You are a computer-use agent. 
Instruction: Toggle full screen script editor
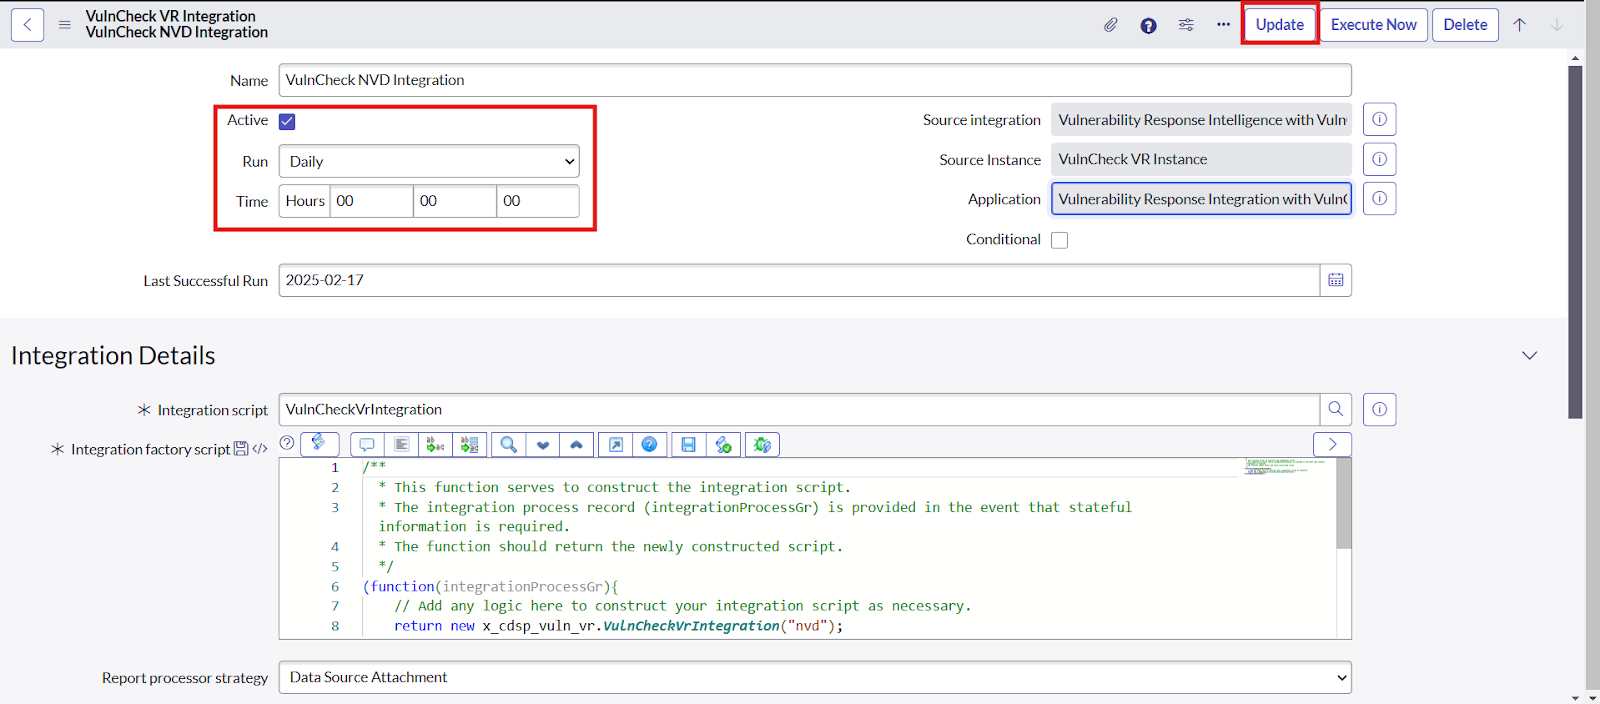click(616, 444)
